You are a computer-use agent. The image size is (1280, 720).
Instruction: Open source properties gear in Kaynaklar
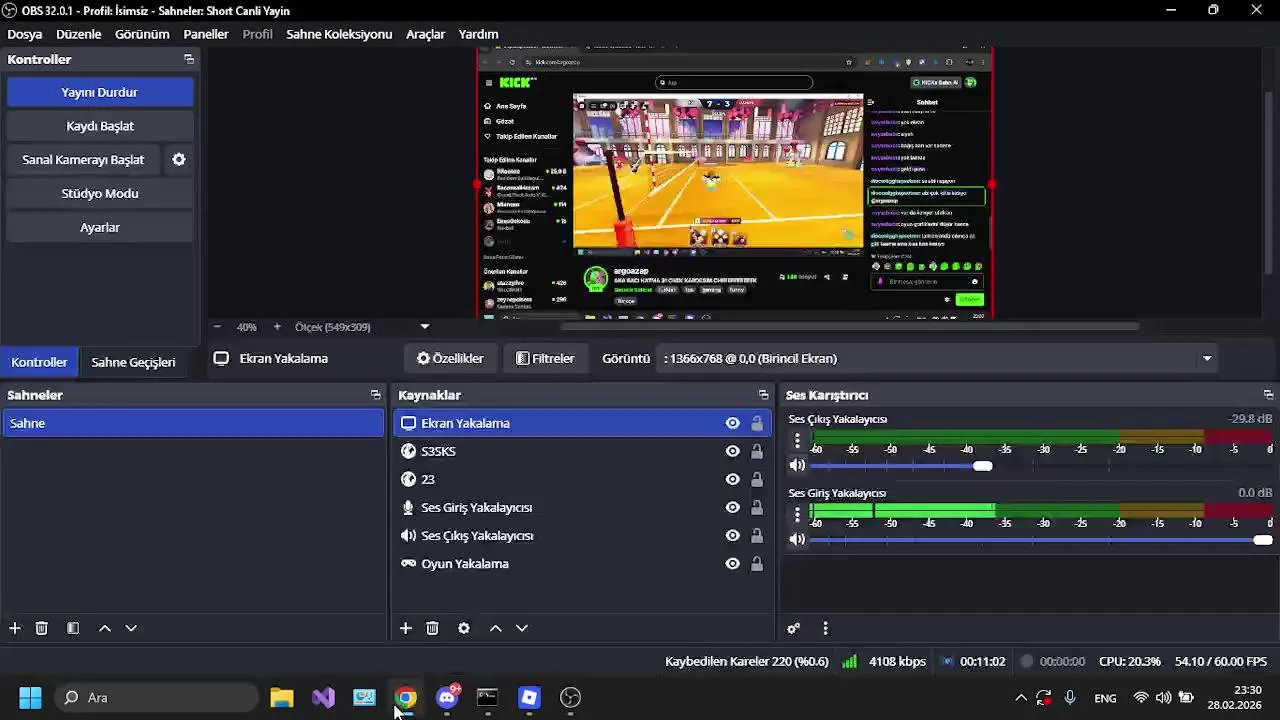pyautogui.click(x=464, y=628)
